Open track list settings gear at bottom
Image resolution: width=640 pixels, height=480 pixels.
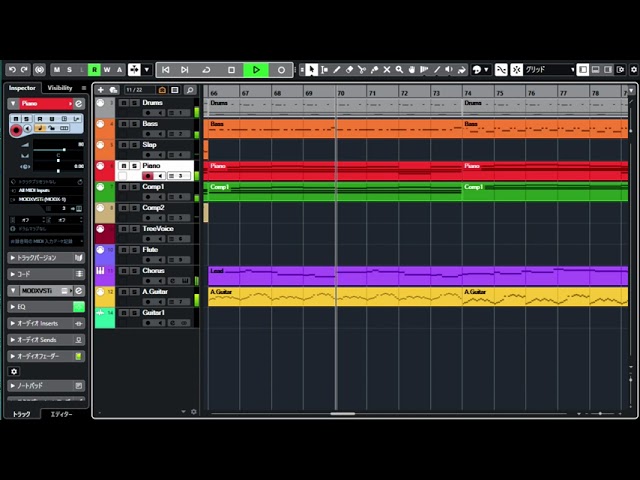(x=193, y=412)
